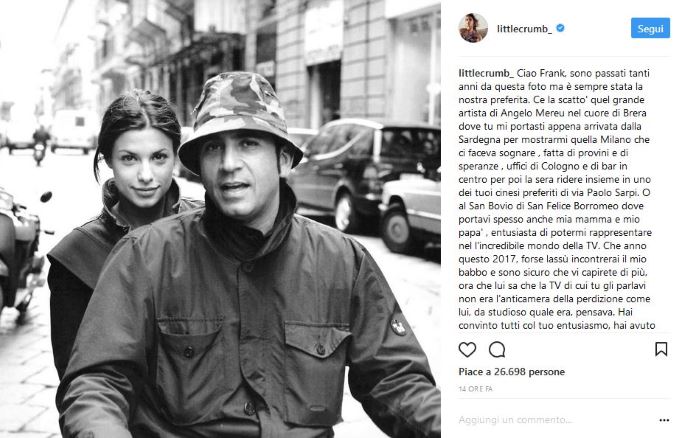The width and height of the screenshot is (674, 438).
Task: Open comments via speech bubble icon
Action: (497, 349)
